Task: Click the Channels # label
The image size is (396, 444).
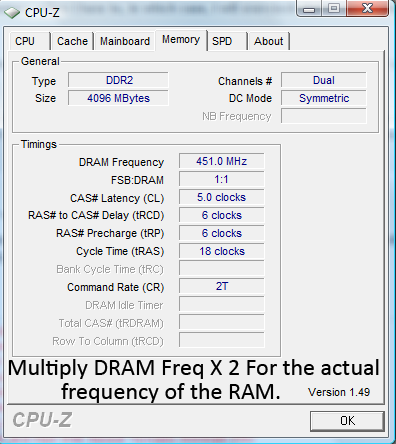Action: pyautogui.click(x=245, y=81)
